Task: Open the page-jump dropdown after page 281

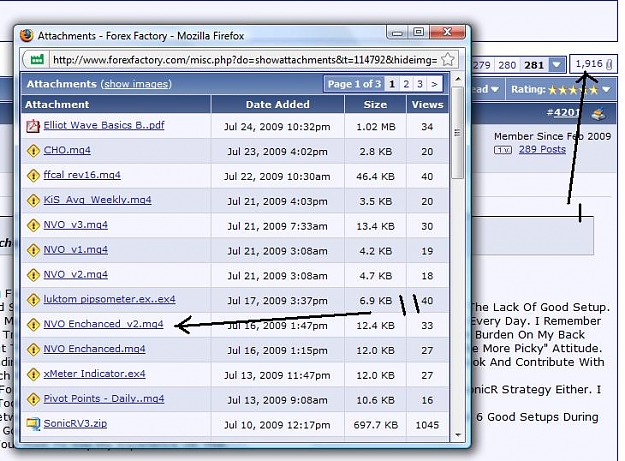Action: coord(557,65)
